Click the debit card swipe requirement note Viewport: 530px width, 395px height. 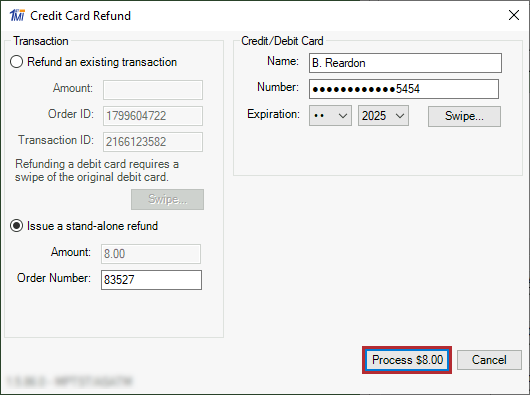[97, 170]
